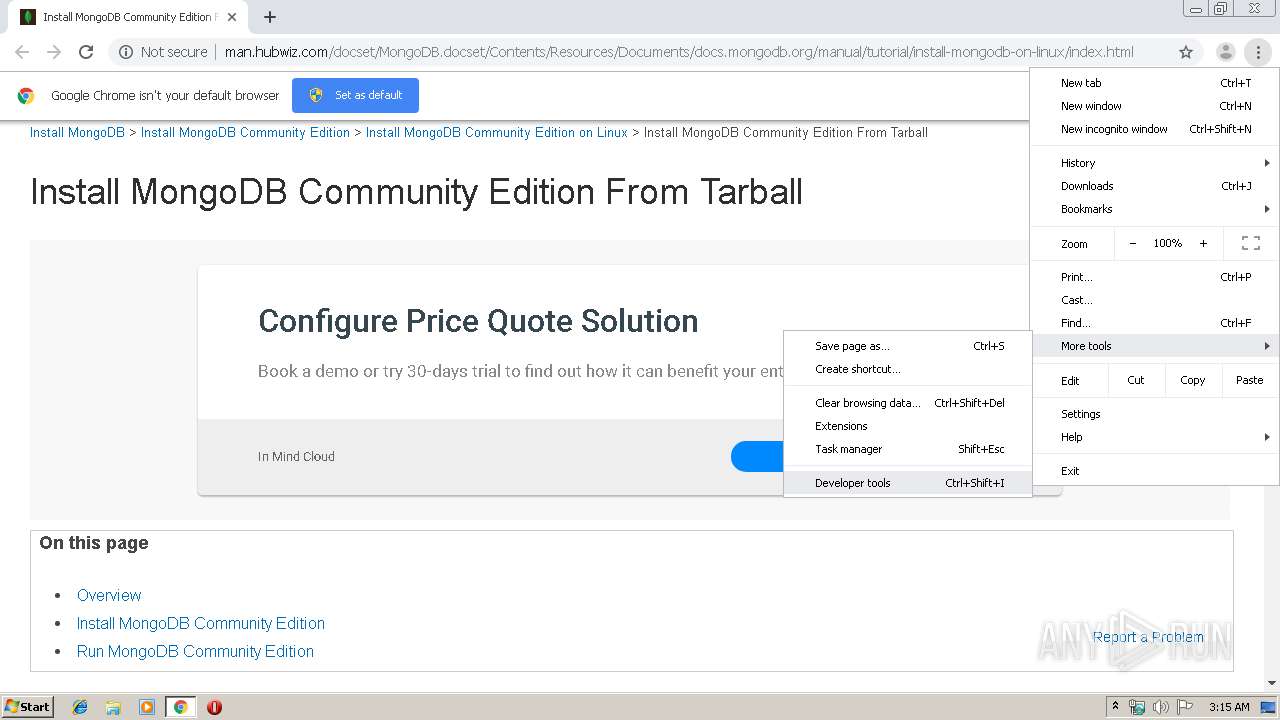Click the taskbar clock showing 3:15 AM
The image size is (1280, 720).
click(1229, 707)
